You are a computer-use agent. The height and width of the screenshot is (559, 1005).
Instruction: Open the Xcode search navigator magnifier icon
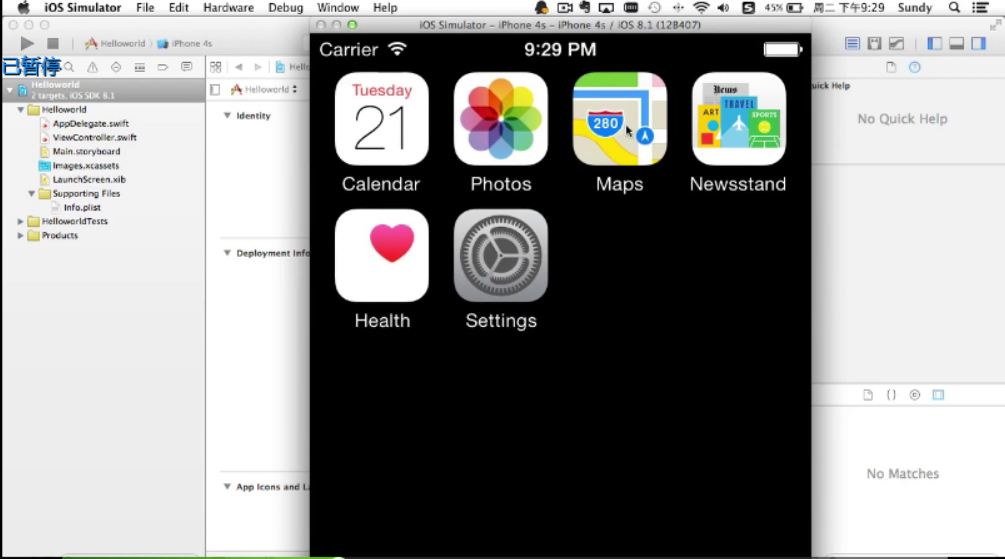[69, 67]
